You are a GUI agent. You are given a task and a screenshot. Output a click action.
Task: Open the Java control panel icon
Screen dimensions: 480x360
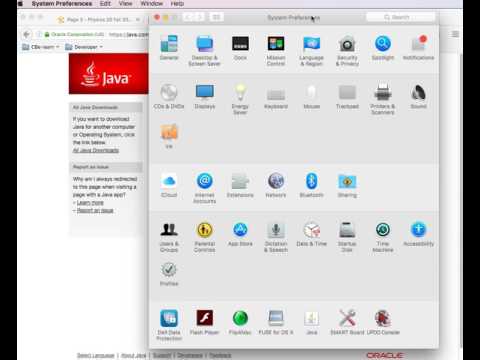[x=311, y=322]
